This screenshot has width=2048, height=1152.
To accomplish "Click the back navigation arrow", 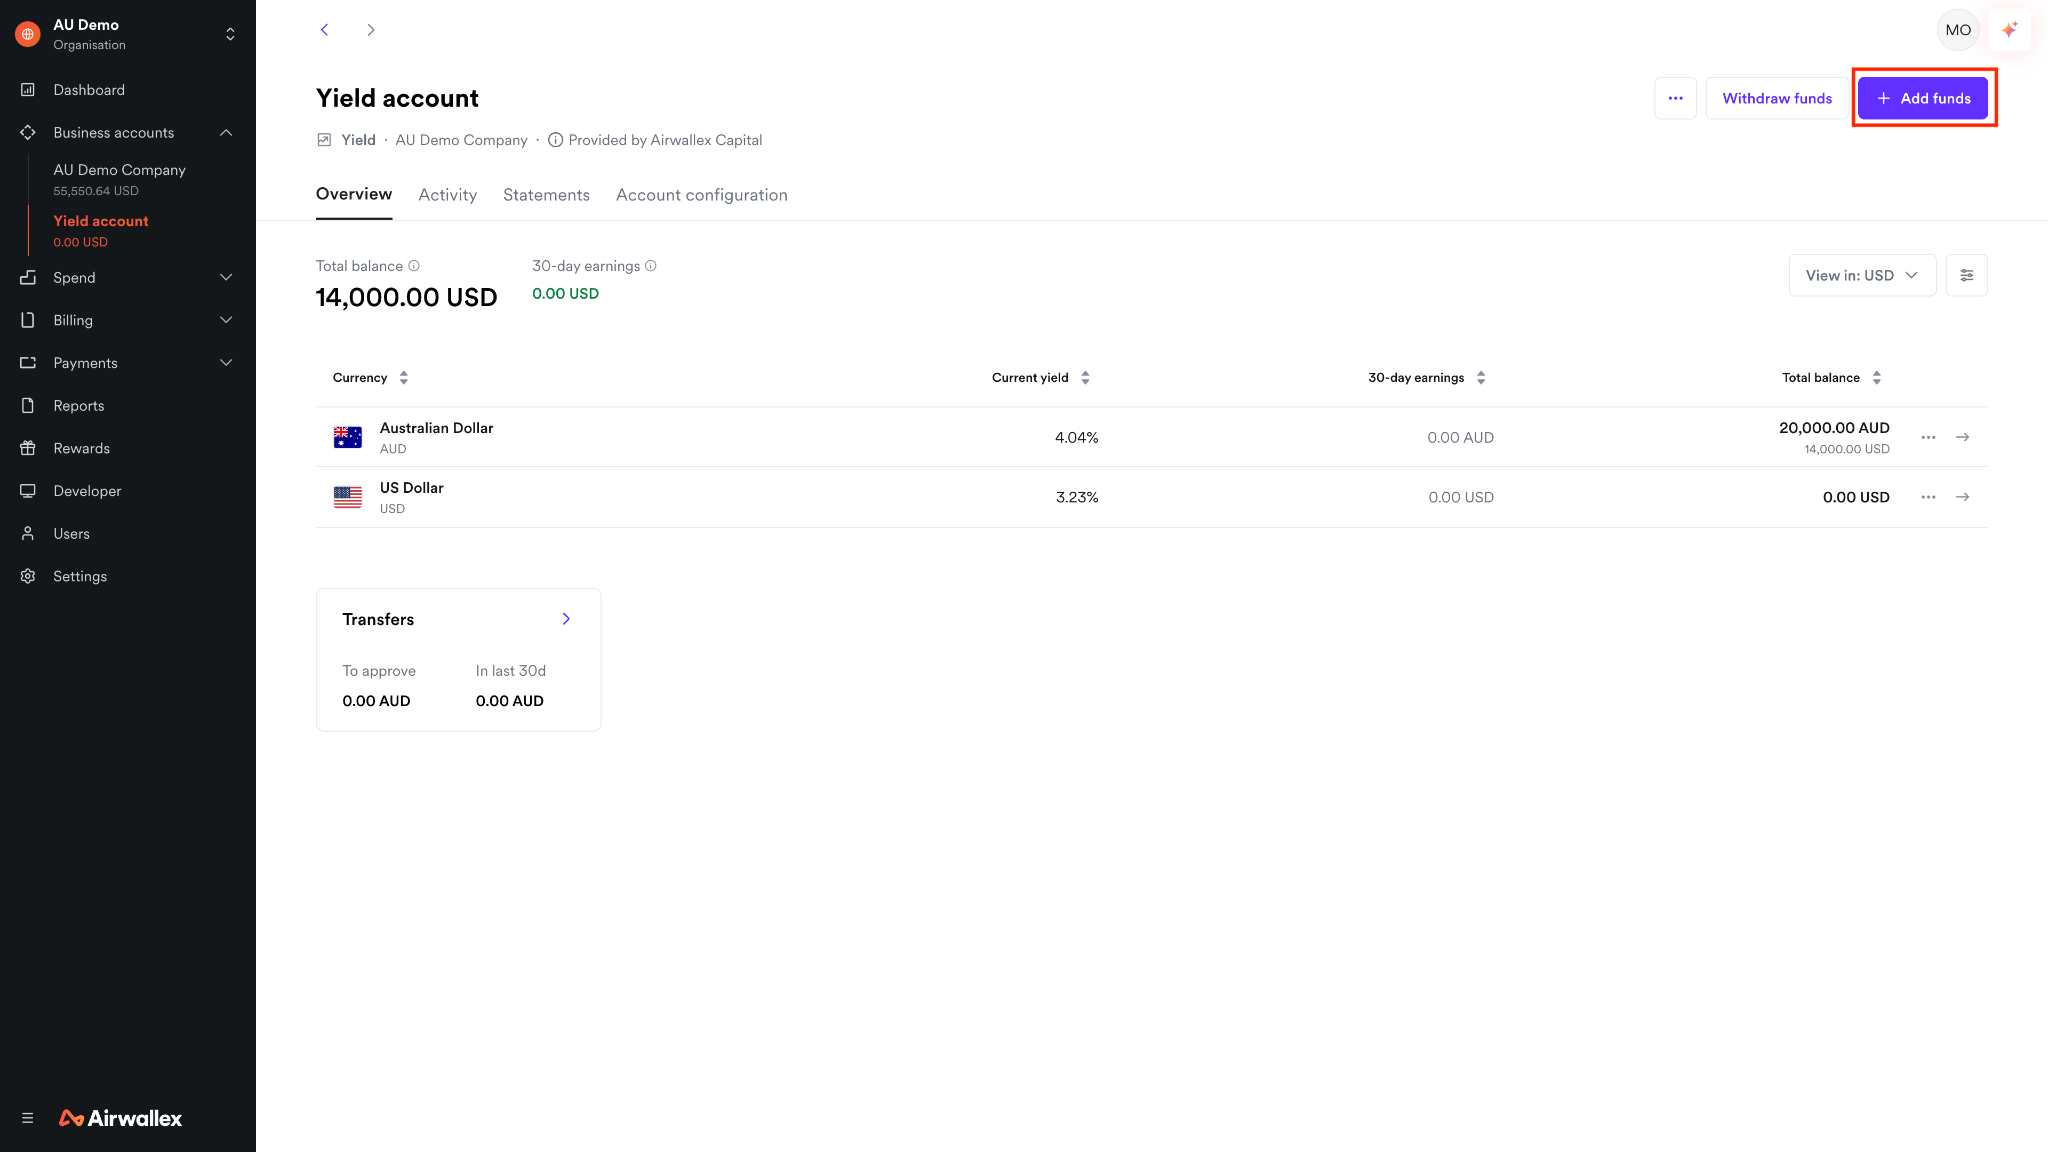I will pos(324,30).
